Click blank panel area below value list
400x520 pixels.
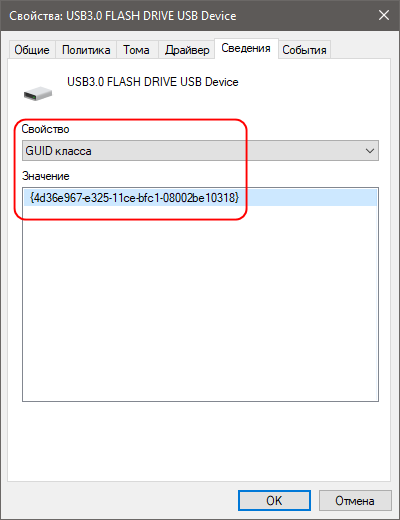[x=199, y=441]
